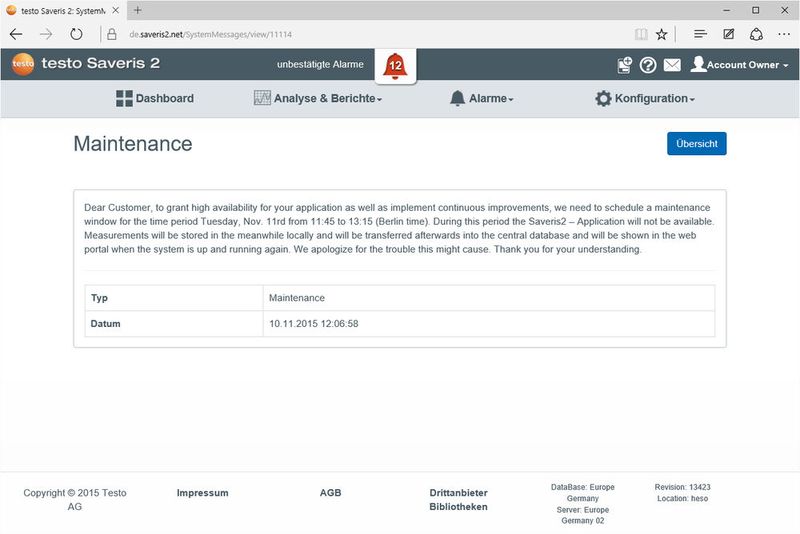Image resolution: width=800 pixels, height=534 pixels.
Task: Click the padlock security icon
Action: pos(112,34)
